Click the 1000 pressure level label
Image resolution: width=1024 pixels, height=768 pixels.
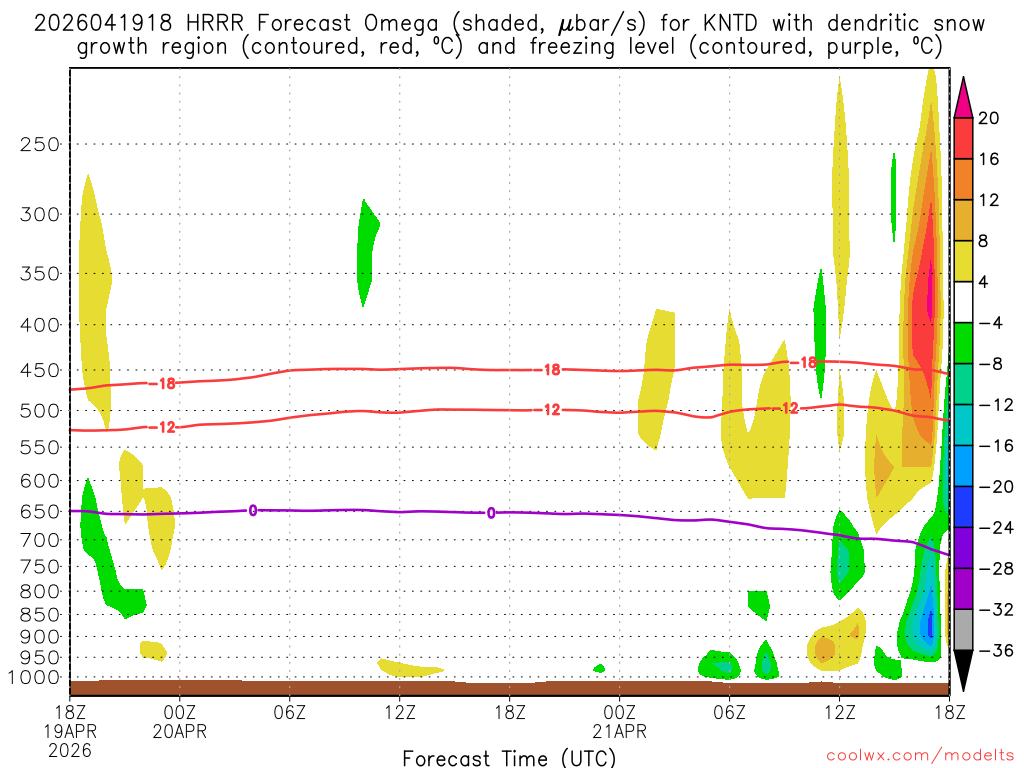click(x=35, y=678)
